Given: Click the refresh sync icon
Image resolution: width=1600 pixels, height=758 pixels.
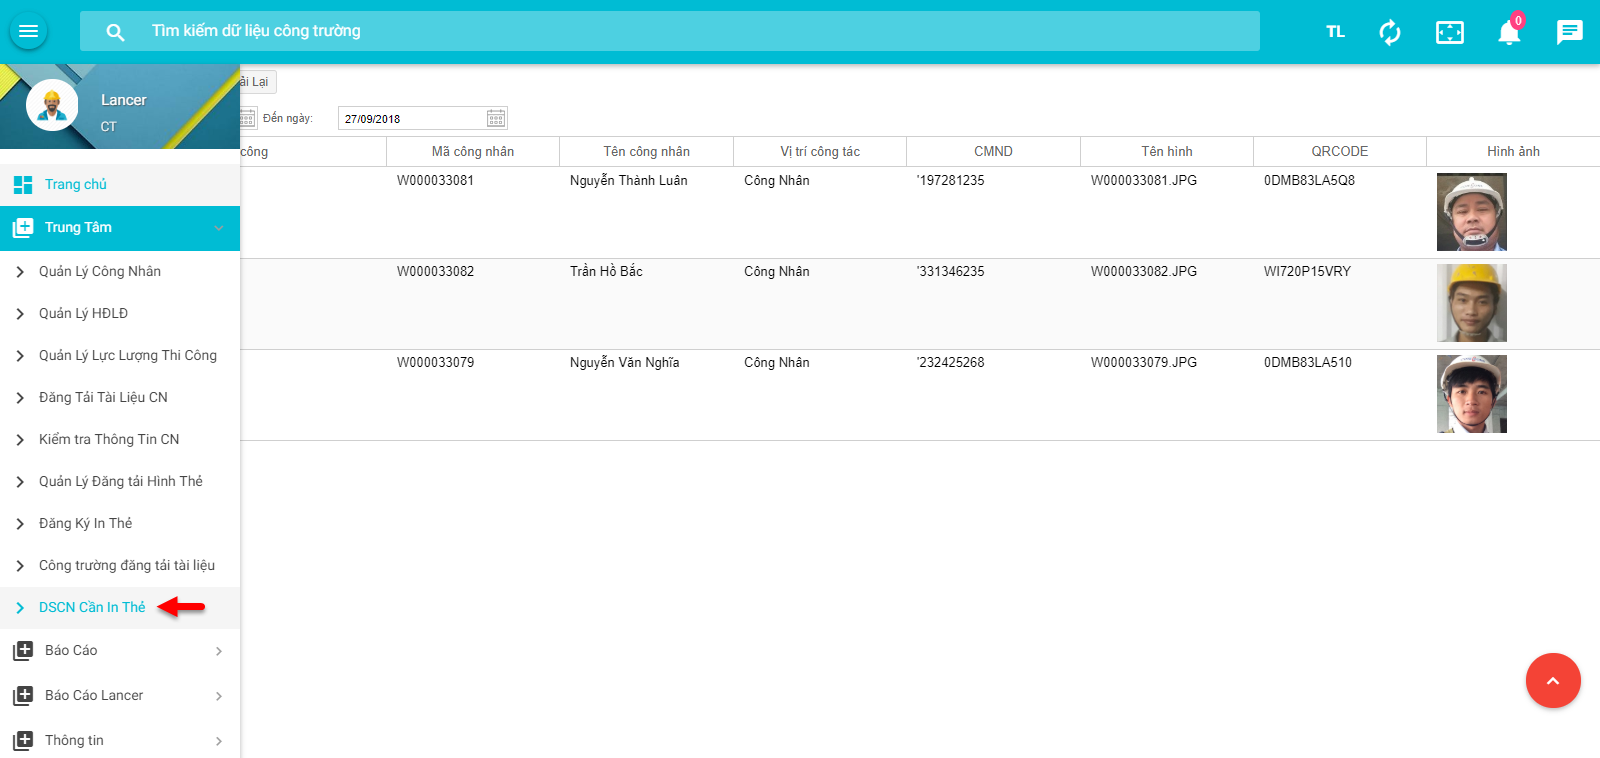Looking at the screenshot, I should click(1389, 32).
